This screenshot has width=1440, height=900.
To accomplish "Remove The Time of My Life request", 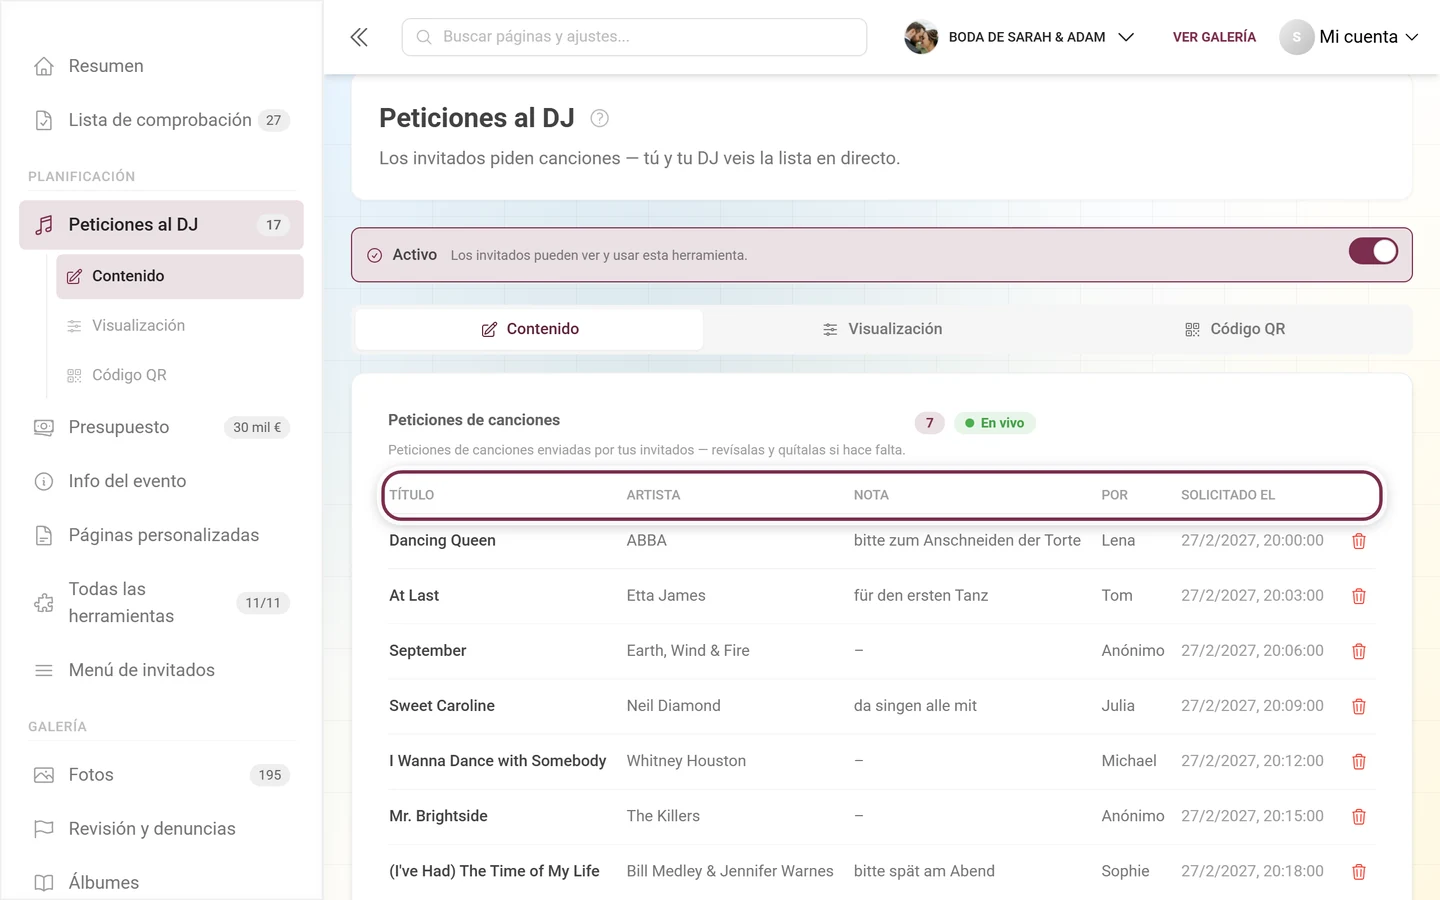I will pyautogui.click(x=1359, y=872).
